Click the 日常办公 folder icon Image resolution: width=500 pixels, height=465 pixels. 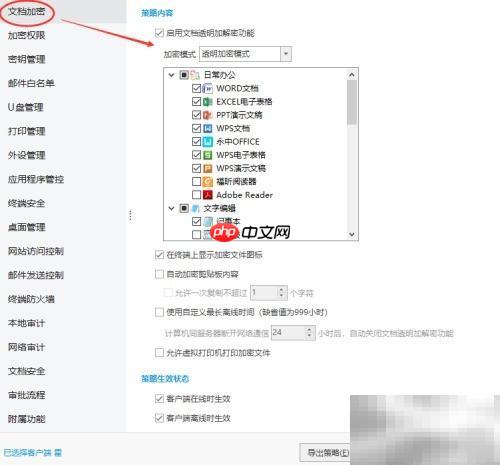[x=195, y=75]
